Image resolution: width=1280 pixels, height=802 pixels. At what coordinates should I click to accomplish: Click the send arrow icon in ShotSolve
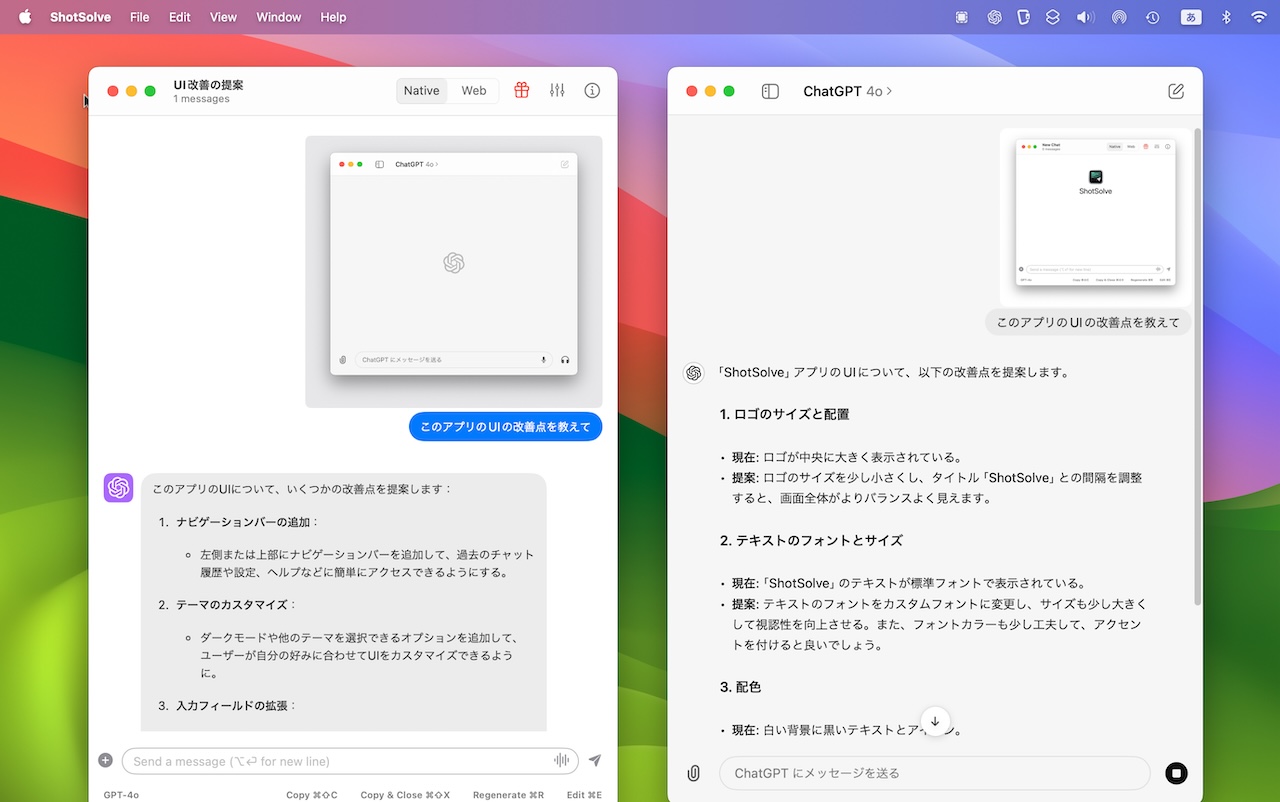[x=595, y=761]
